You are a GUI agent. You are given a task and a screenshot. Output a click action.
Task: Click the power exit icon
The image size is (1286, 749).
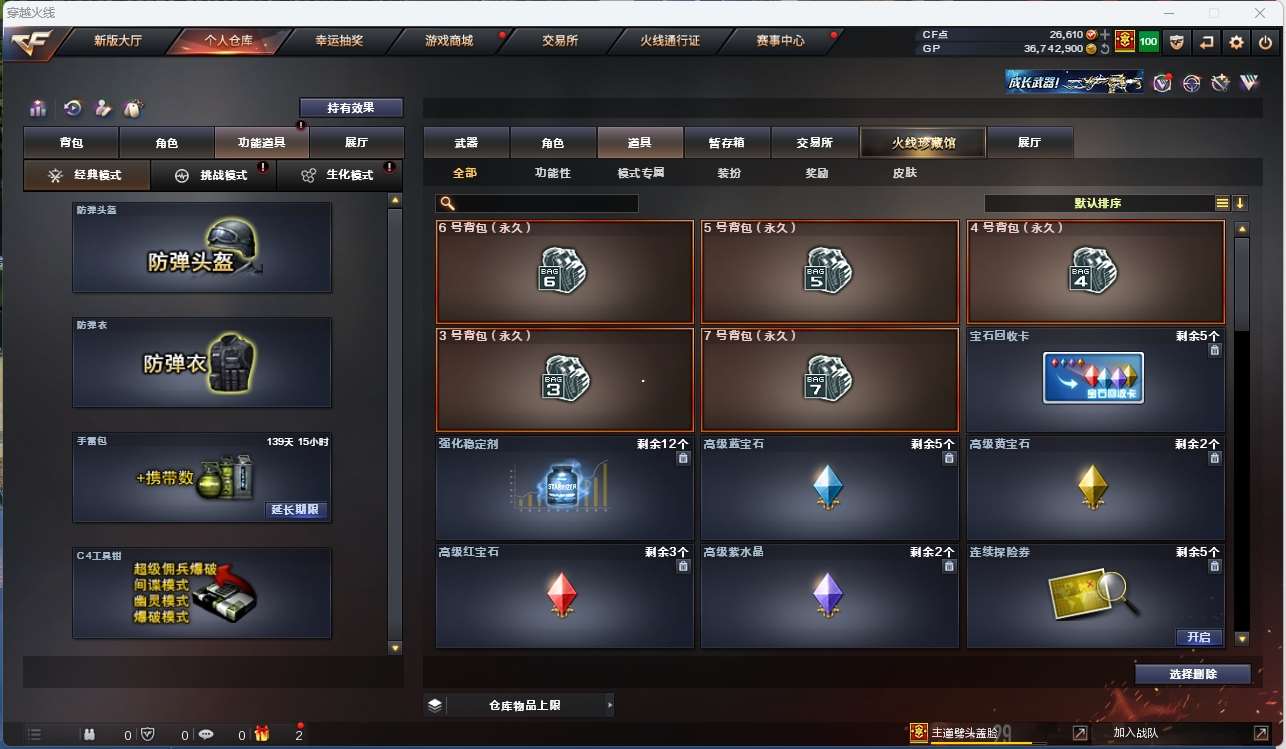(x=1265, y=42)
